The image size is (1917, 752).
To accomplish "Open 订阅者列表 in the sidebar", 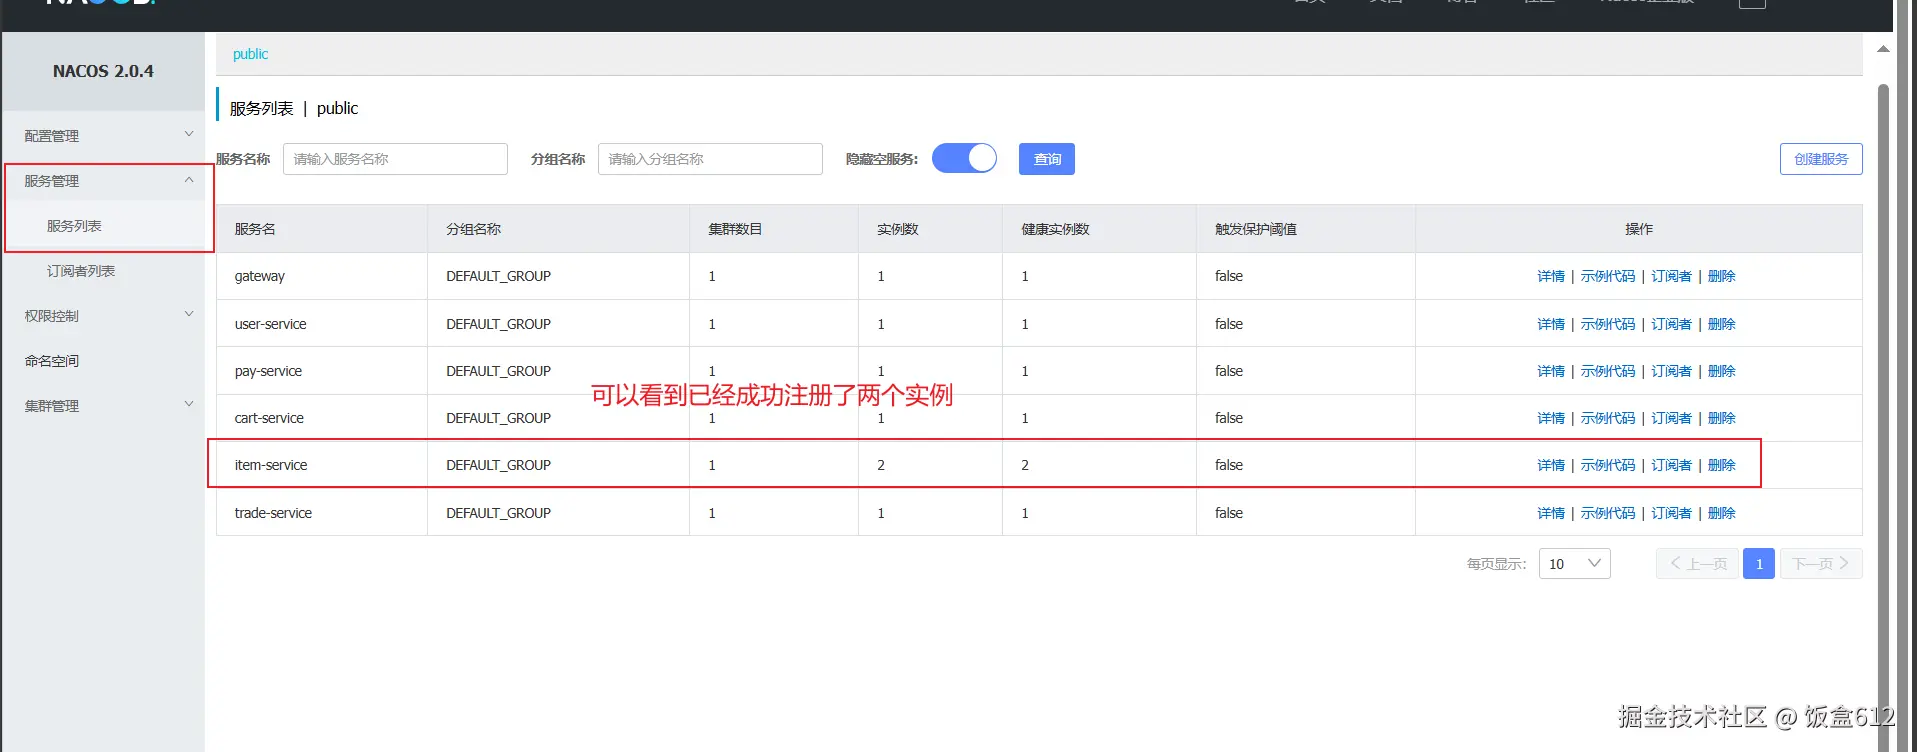I will (x=81, y=271).
